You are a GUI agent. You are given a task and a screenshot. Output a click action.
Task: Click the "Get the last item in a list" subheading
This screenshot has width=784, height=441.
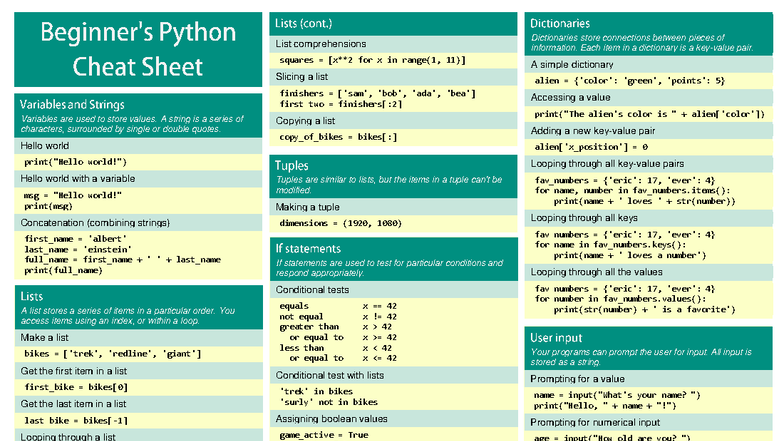pos(74,404)
